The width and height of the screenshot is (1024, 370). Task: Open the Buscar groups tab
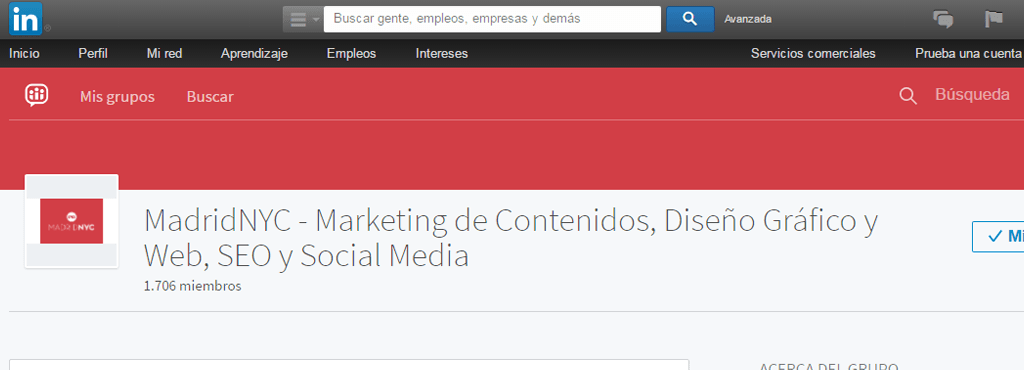click(x=210, y=97)
